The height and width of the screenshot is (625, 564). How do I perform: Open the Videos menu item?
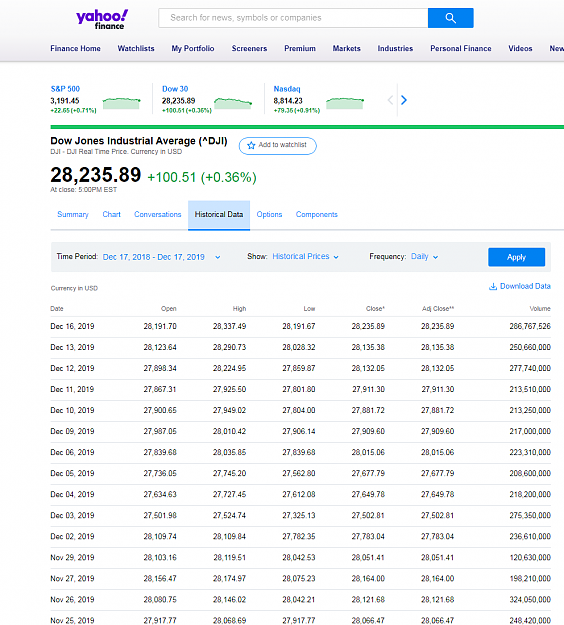tap(520, 49)
